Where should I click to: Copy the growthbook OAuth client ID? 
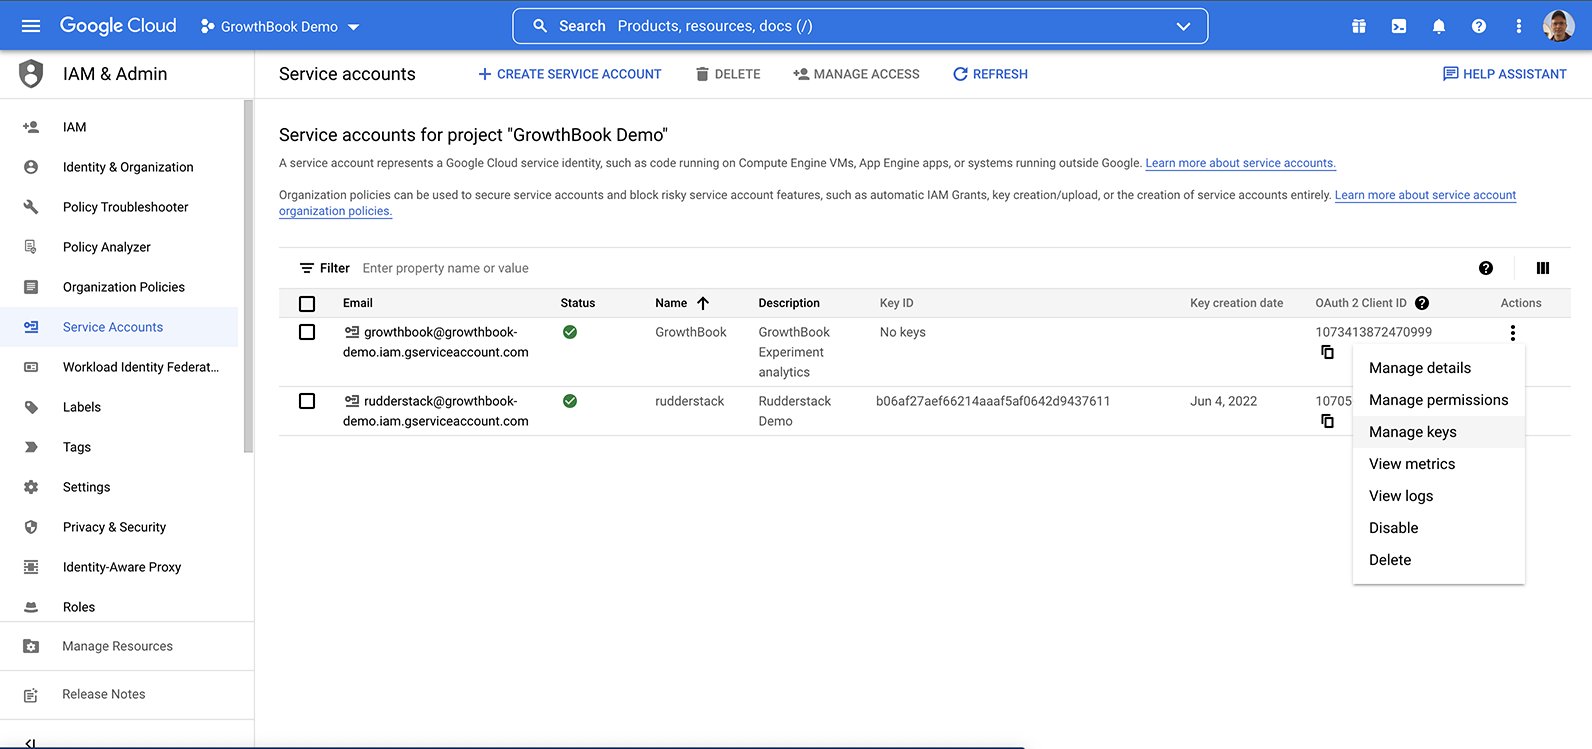pyautogui.click(x=1327, y=352)
